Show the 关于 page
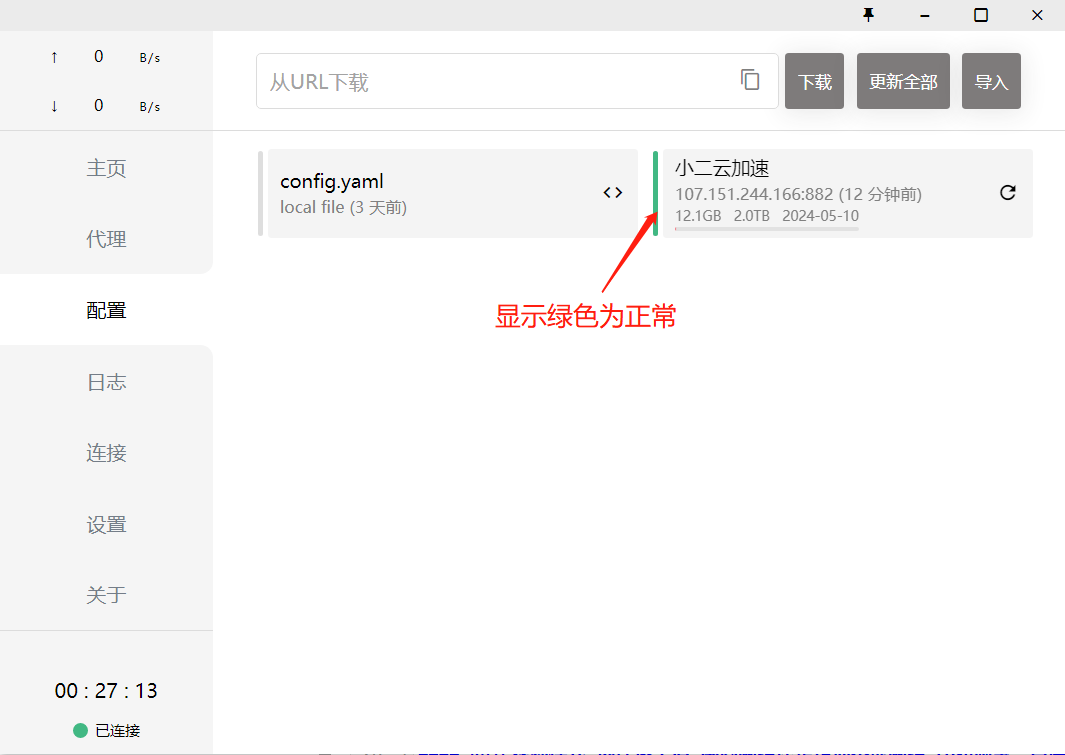Screen dimensions: 1065x755 (x=106, y=595)
